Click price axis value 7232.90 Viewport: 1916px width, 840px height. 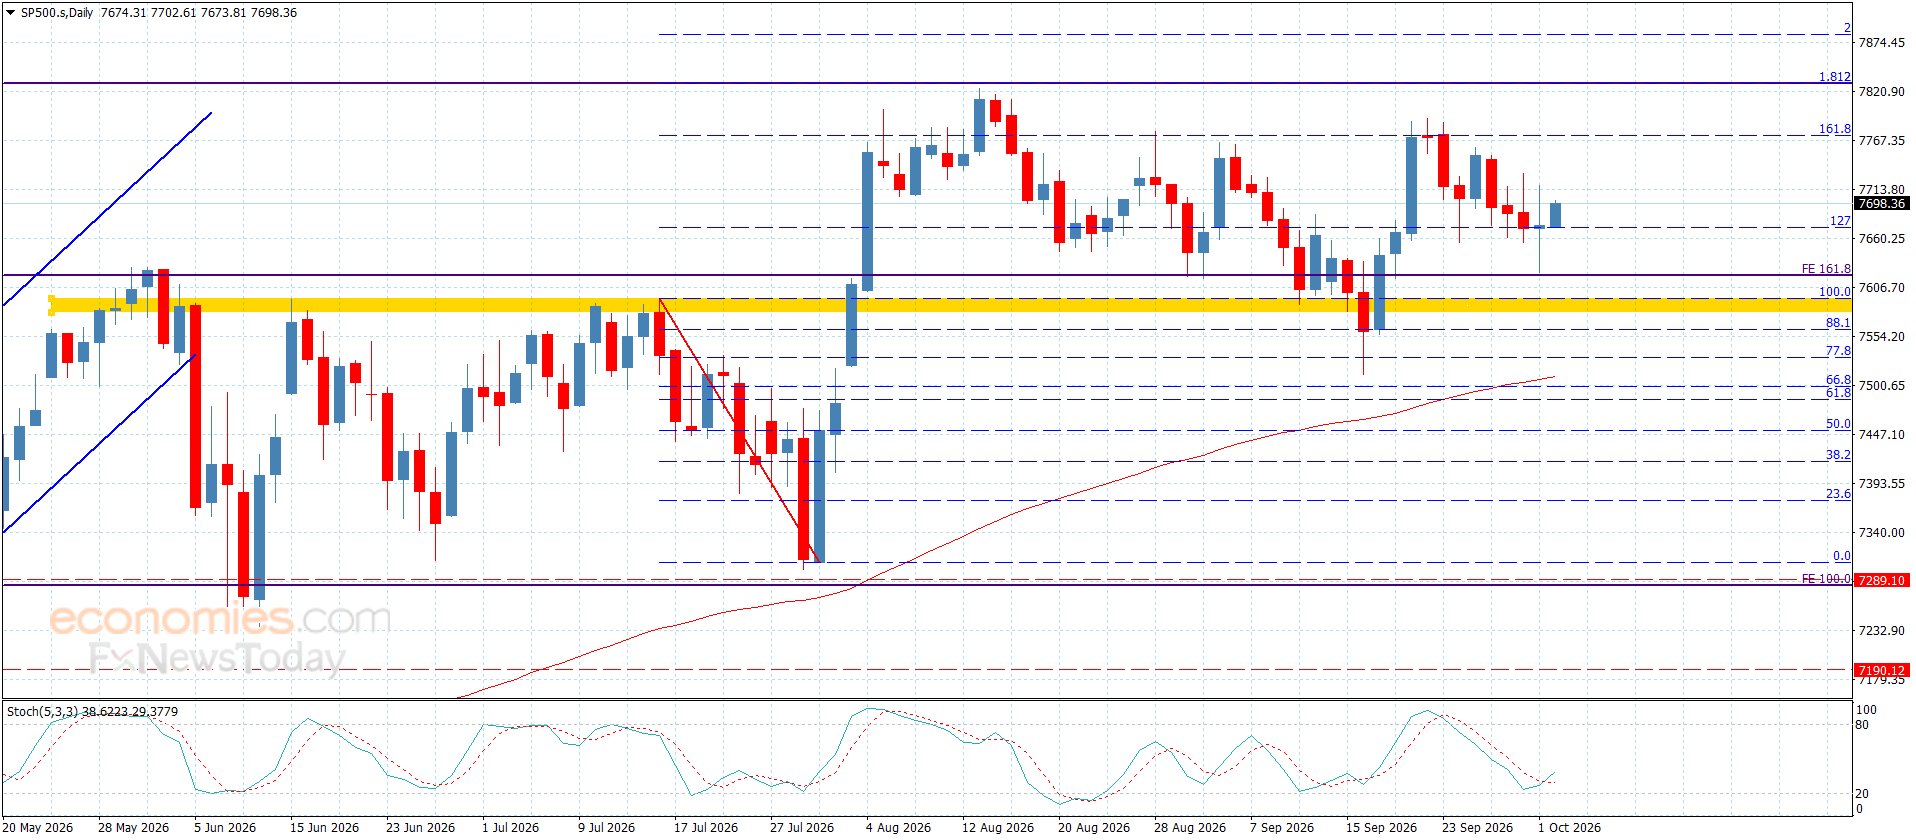click(1881, 630)
